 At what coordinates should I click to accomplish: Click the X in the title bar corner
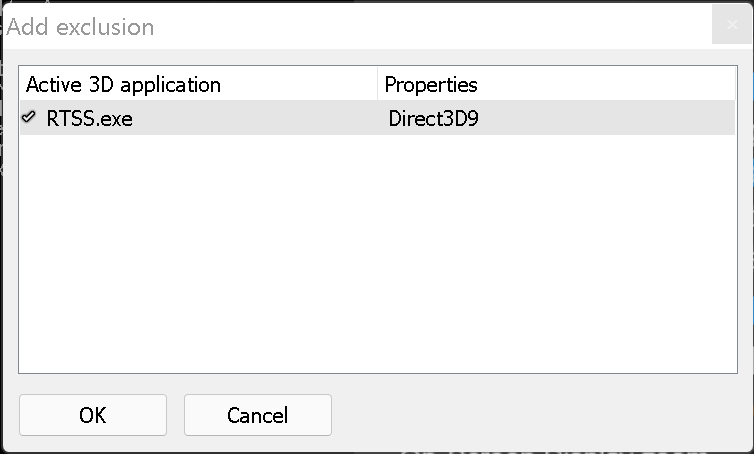726,26
